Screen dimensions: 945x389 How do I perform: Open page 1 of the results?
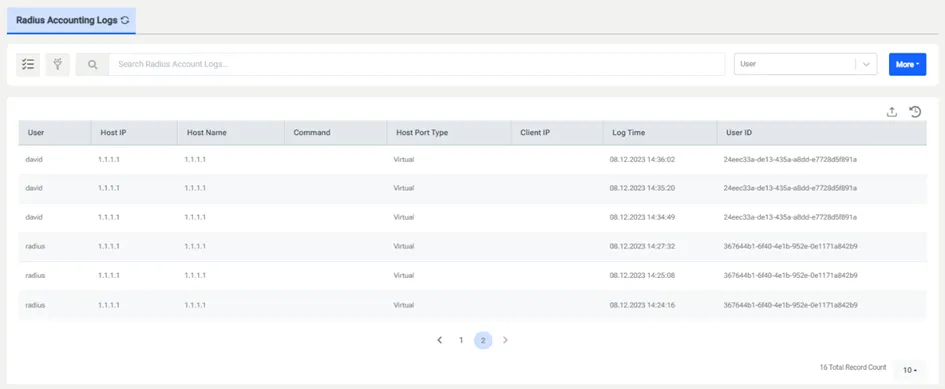pyautogui.click(x=461, y=340)
